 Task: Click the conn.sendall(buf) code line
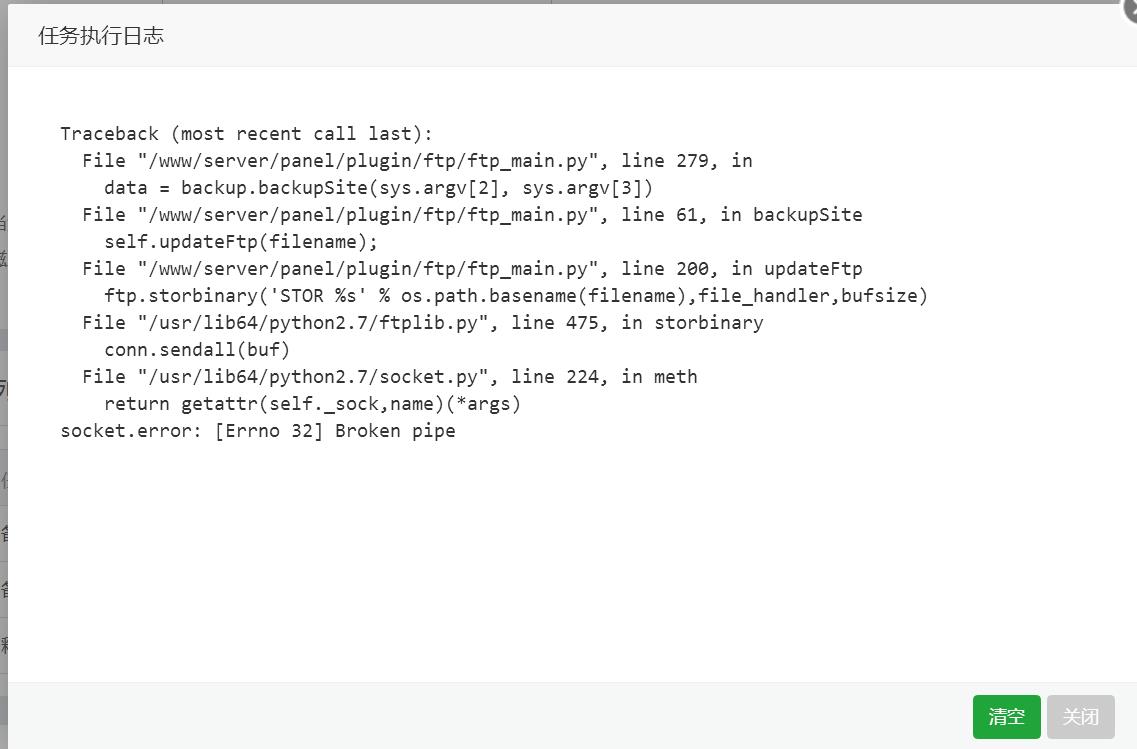point(197,349)
